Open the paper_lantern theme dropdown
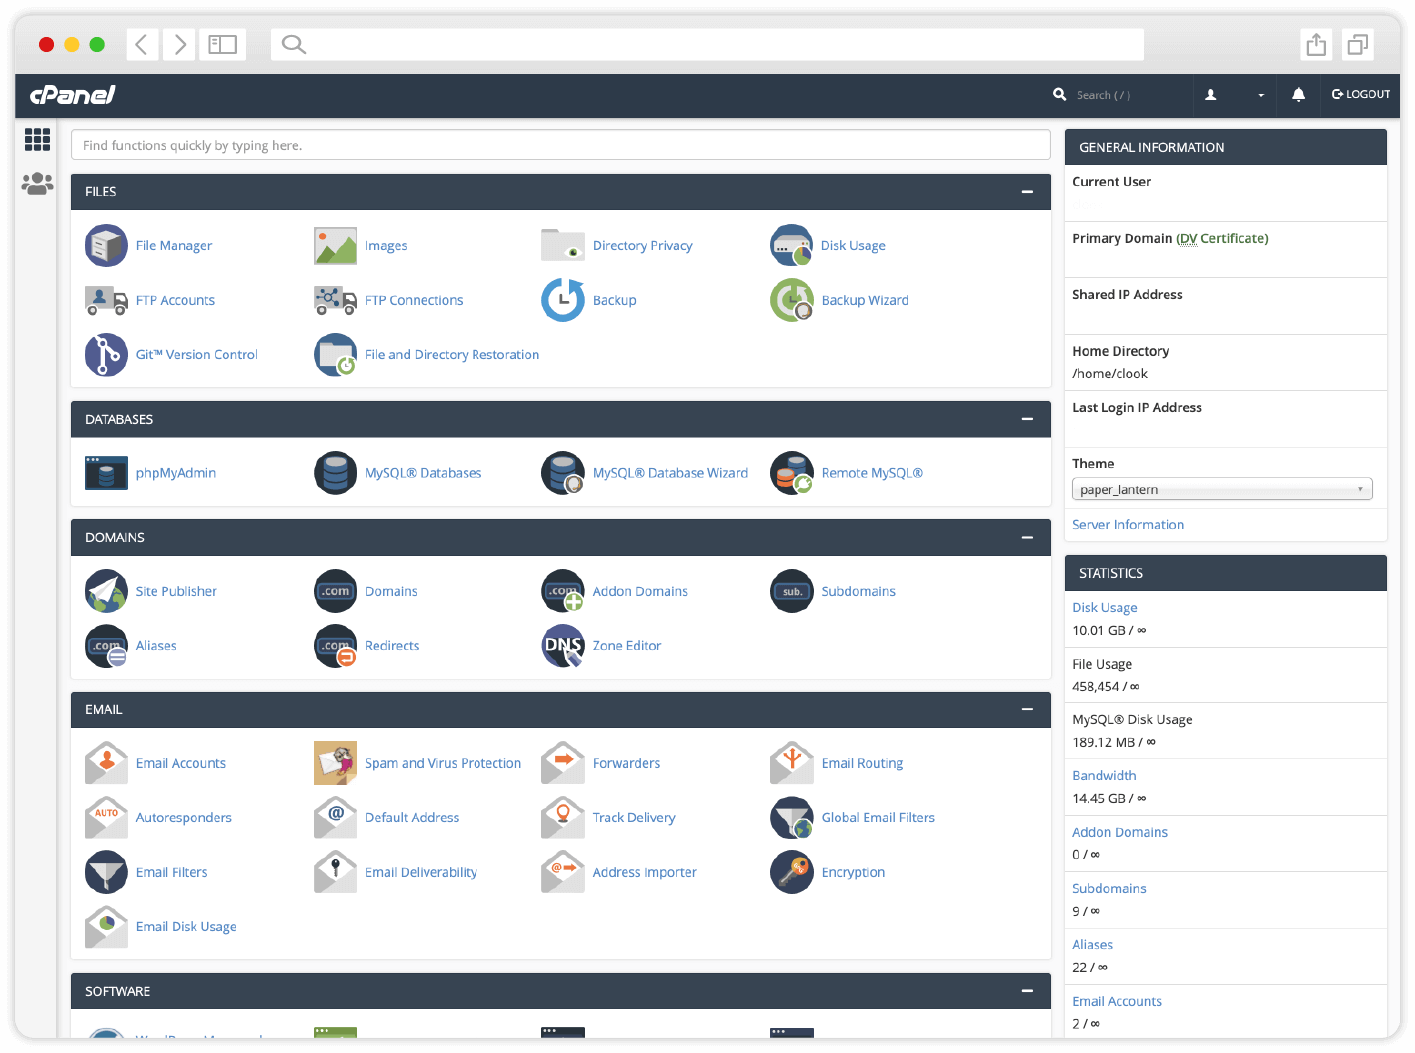This screenshot has width=1415, height=1053. 1222,488
